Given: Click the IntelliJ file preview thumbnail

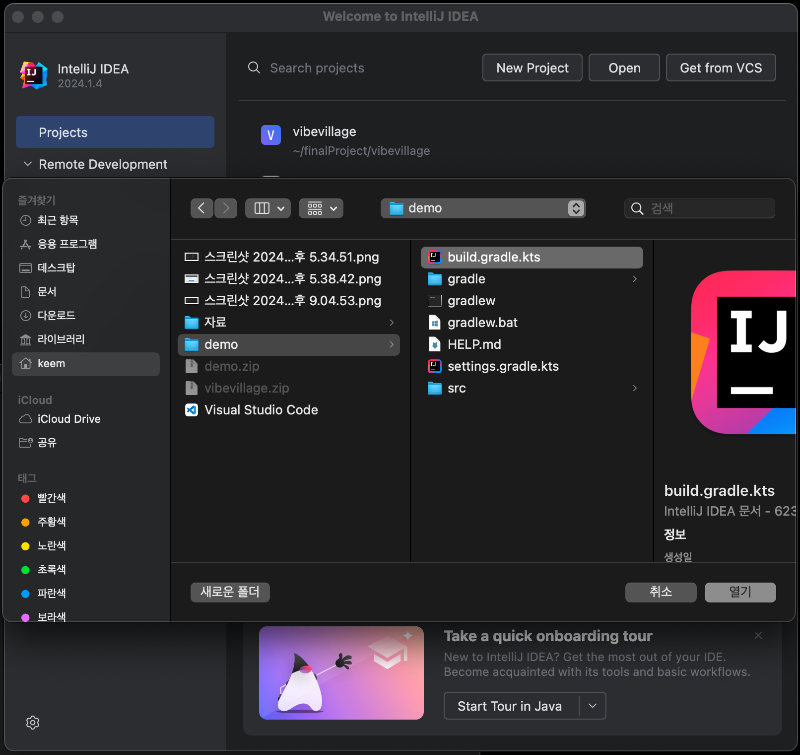Looking at the screenshot, I should 743,352.
